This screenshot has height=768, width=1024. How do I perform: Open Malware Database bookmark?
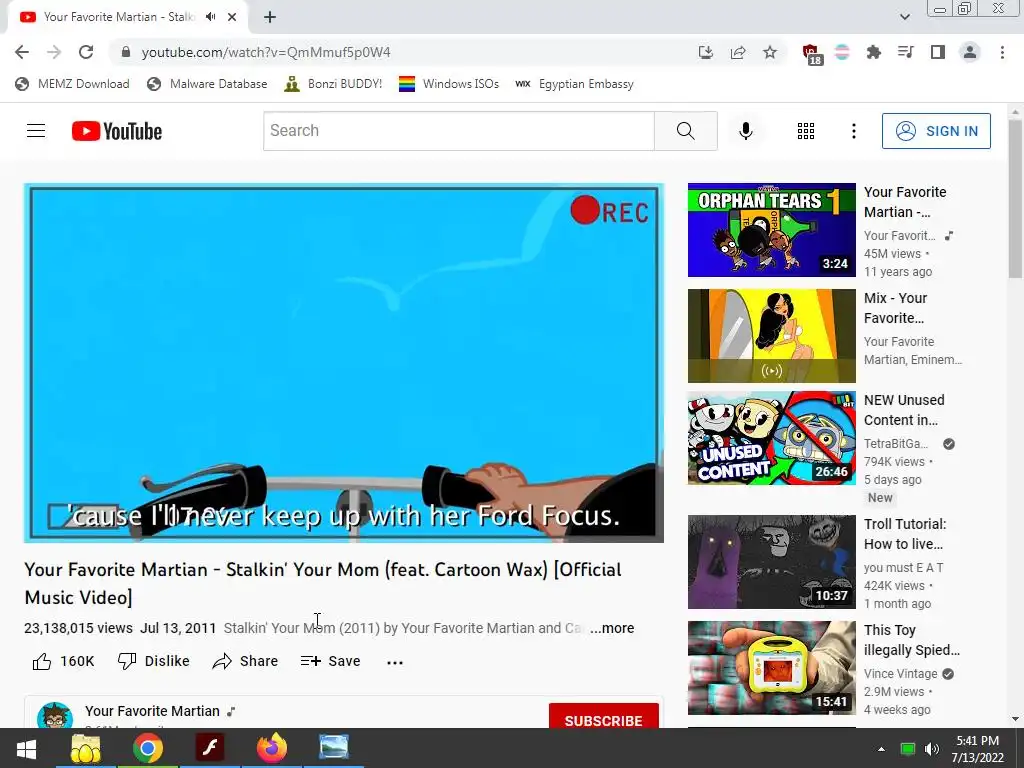pos(208,84)
